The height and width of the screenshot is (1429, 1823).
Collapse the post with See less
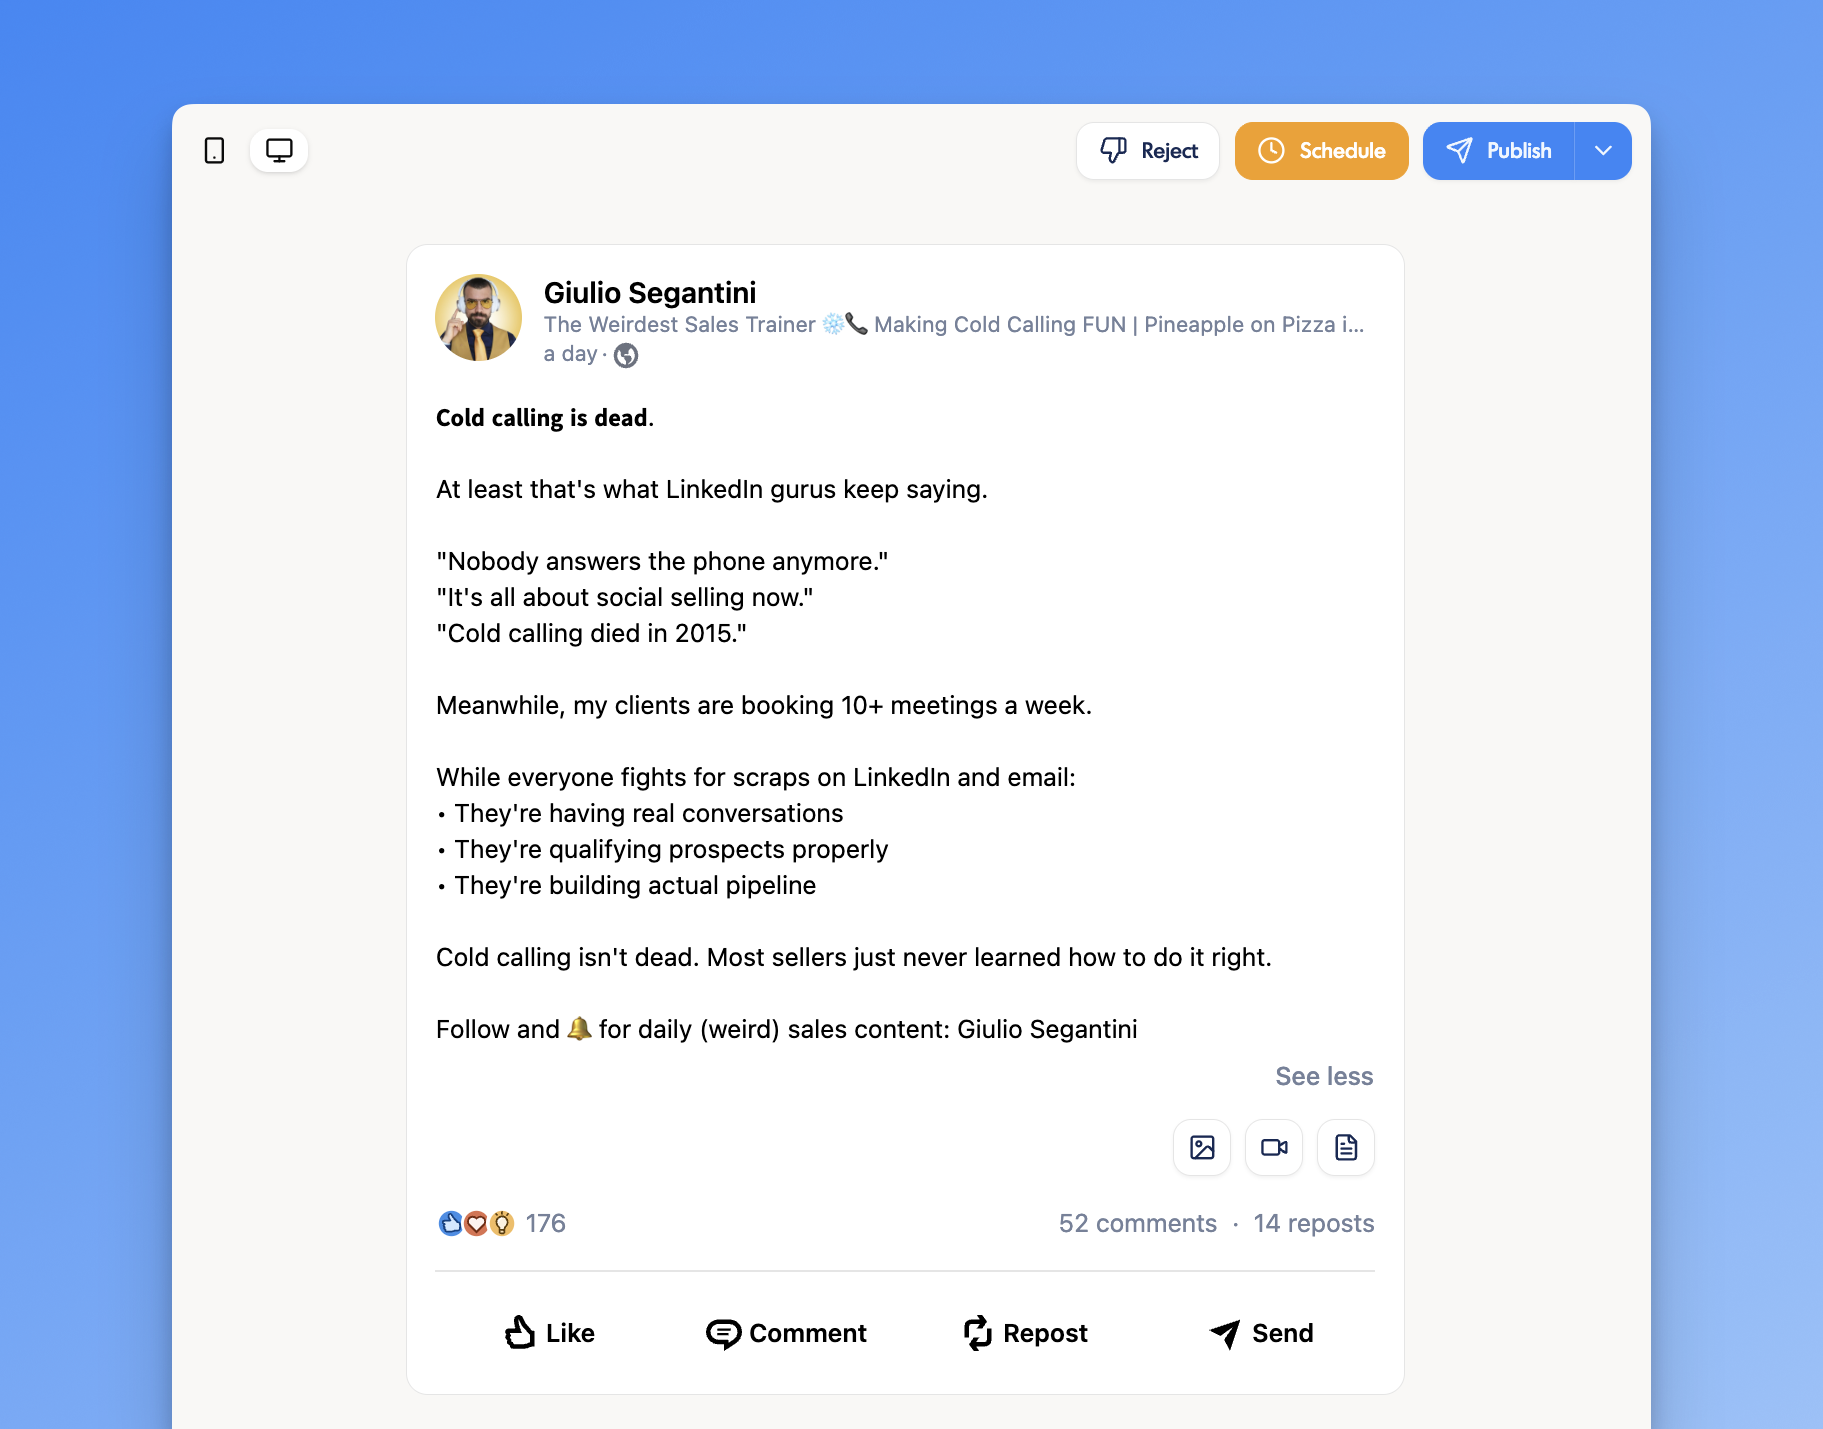[1323, 1076]
